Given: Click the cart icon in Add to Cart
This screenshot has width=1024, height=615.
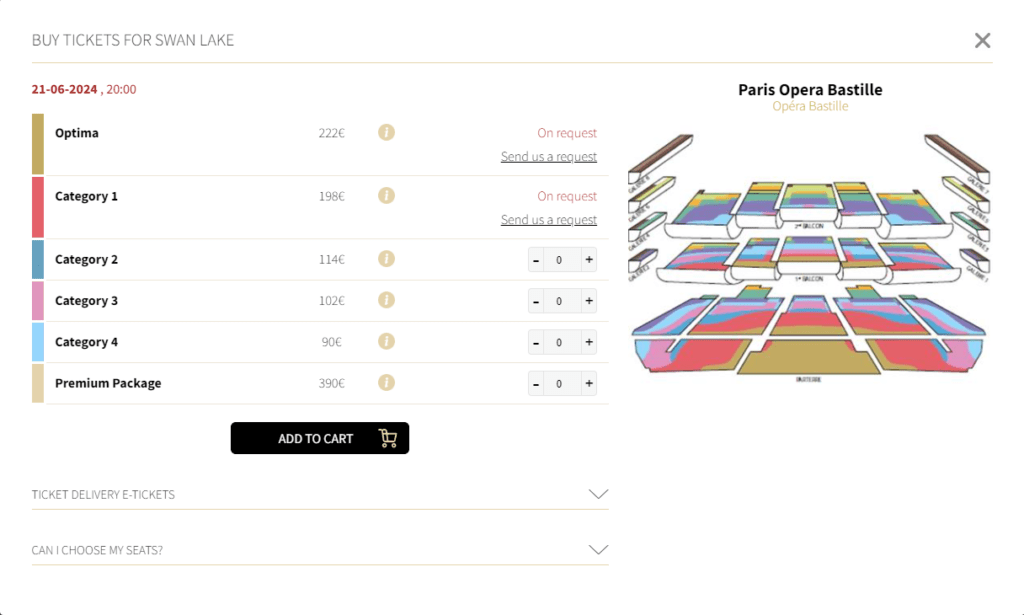Looking at the screenshot, I should click(388, 438).
